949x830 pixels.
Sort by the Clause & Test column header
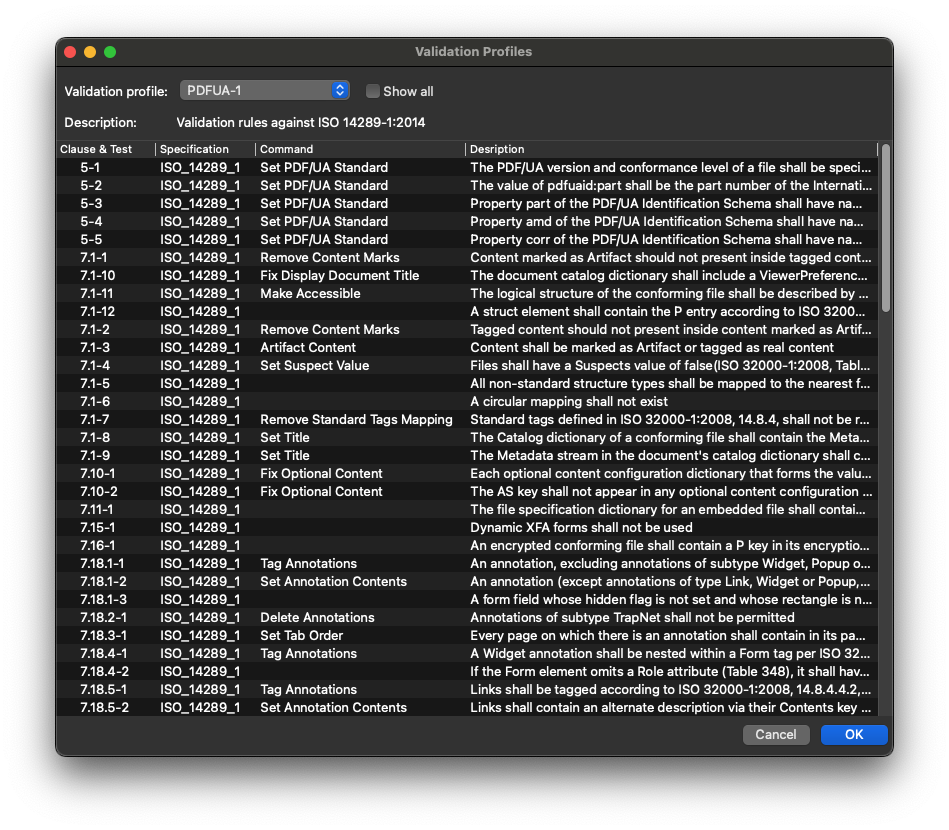pyautogui.click(x=106, y=149)
